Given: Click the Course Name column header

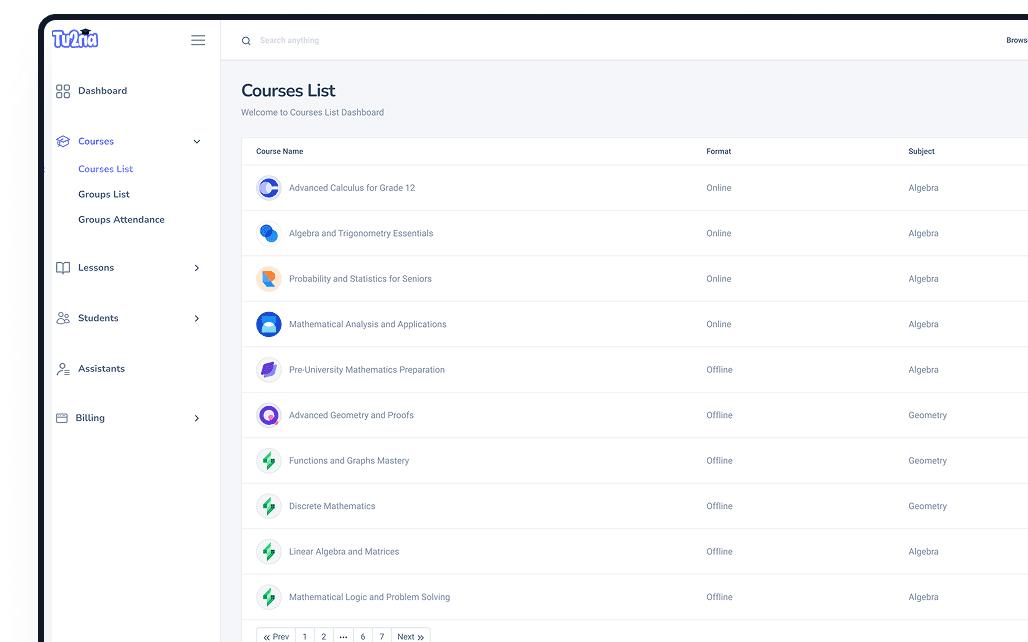Looking at the screenshot, I should coord(279,151).
